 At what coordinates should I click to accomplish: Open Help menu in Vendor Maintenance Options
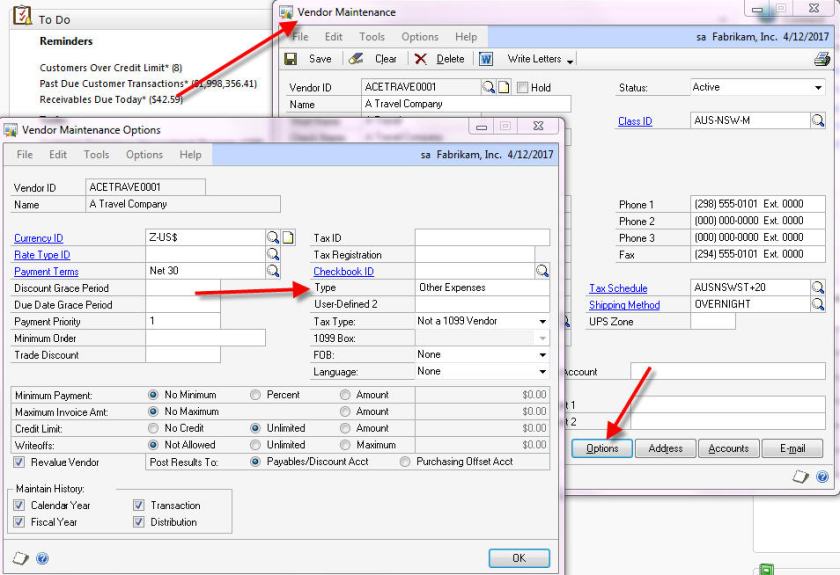(190, 155)
